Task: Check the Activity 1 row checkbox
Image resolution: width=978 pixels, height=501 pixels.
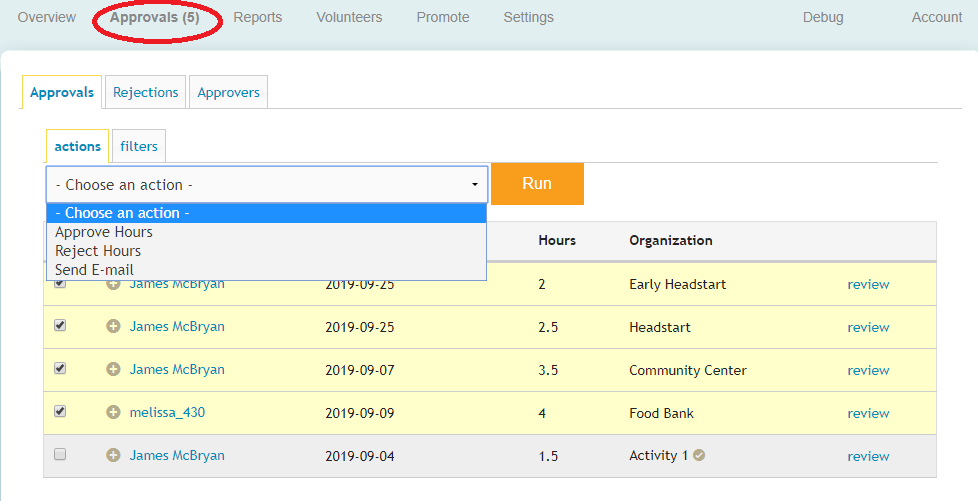Action: pos(60,454)
